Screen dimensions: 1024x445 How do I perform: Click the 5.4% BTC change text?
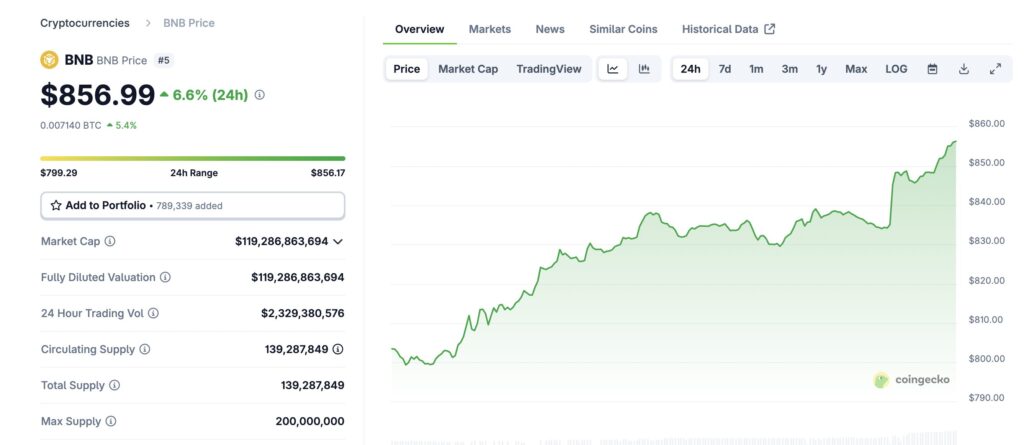pyautogui.click(x=126, y=125)
